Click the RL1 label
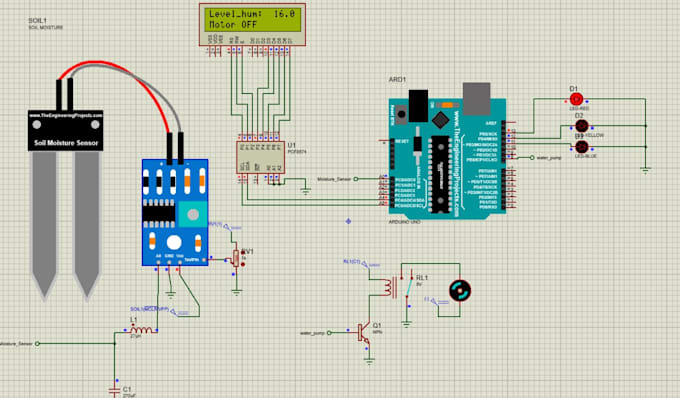The width and height of the screenshot is (680, 398). (x=422, y=277)
